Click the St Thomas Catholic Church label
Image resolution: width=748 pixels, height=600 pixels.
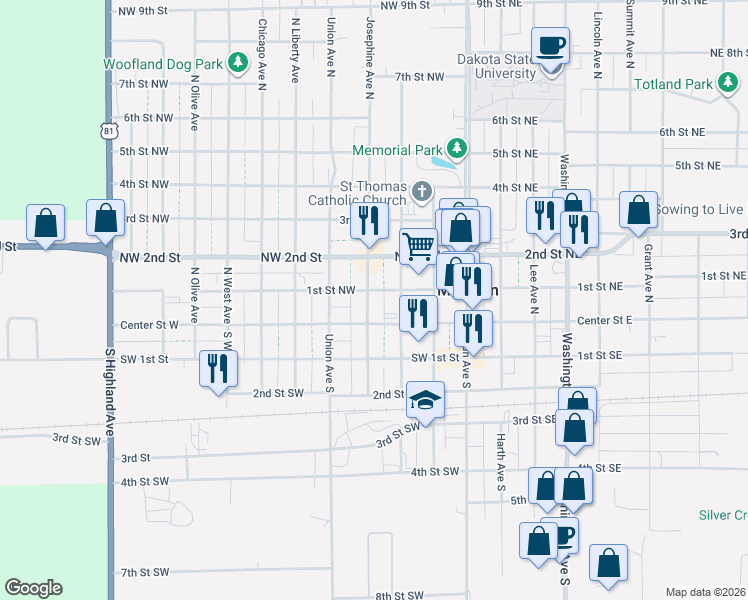[357, 193]
